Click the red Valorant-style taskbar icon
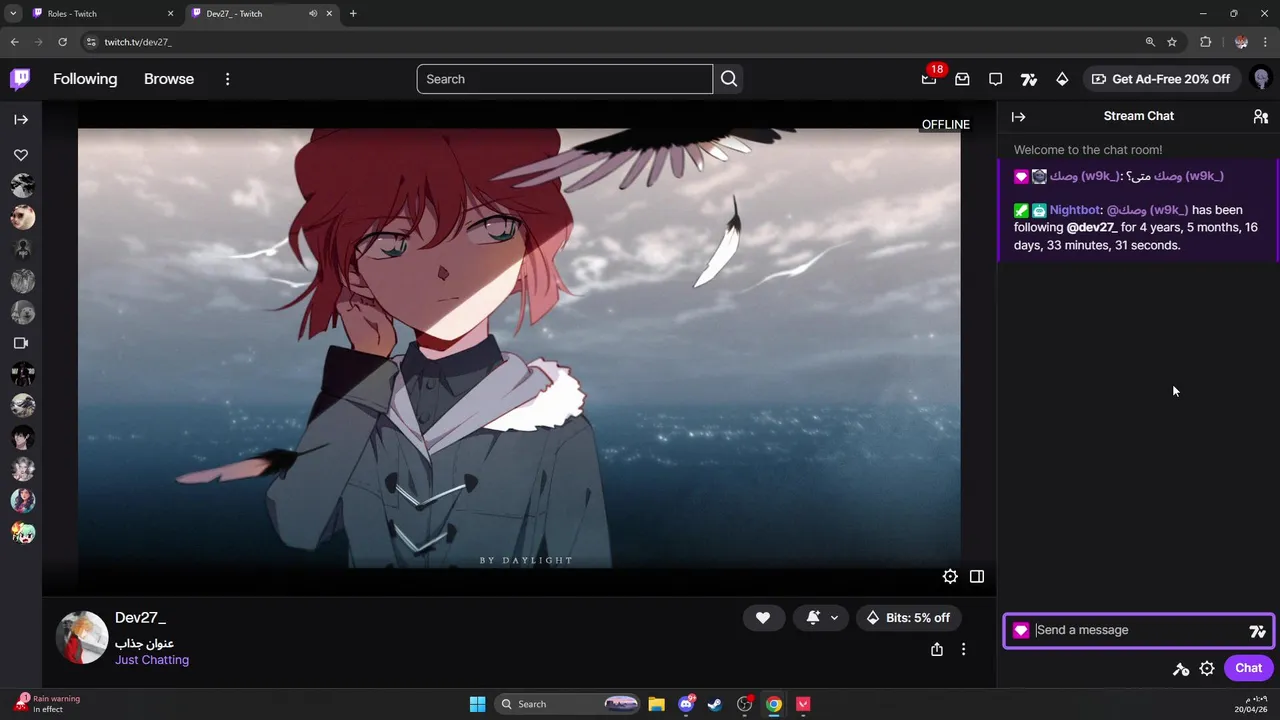Screen dimensions: 1280x720 click(x=803, y=704)
